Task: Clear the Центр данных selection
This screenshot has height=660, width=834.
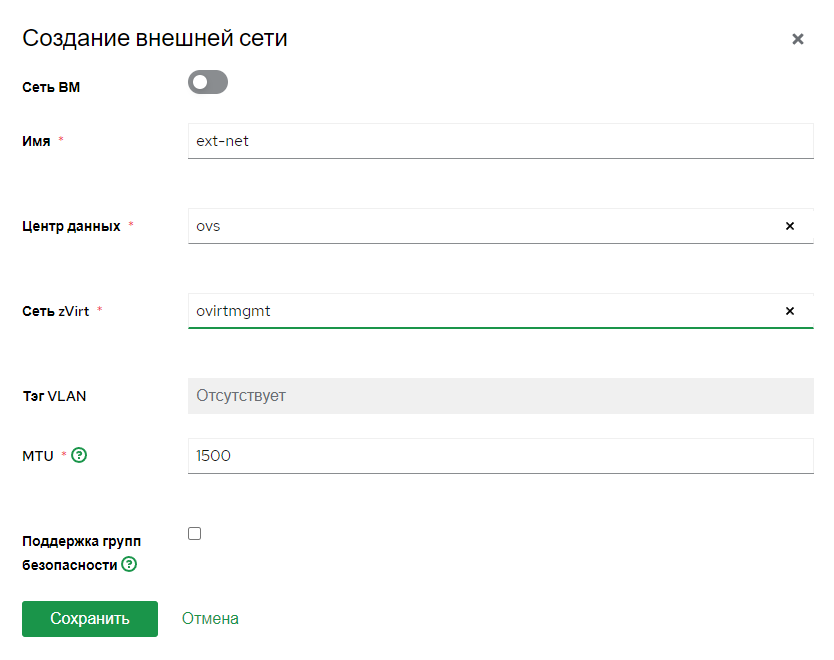Action: coord(790,226)
